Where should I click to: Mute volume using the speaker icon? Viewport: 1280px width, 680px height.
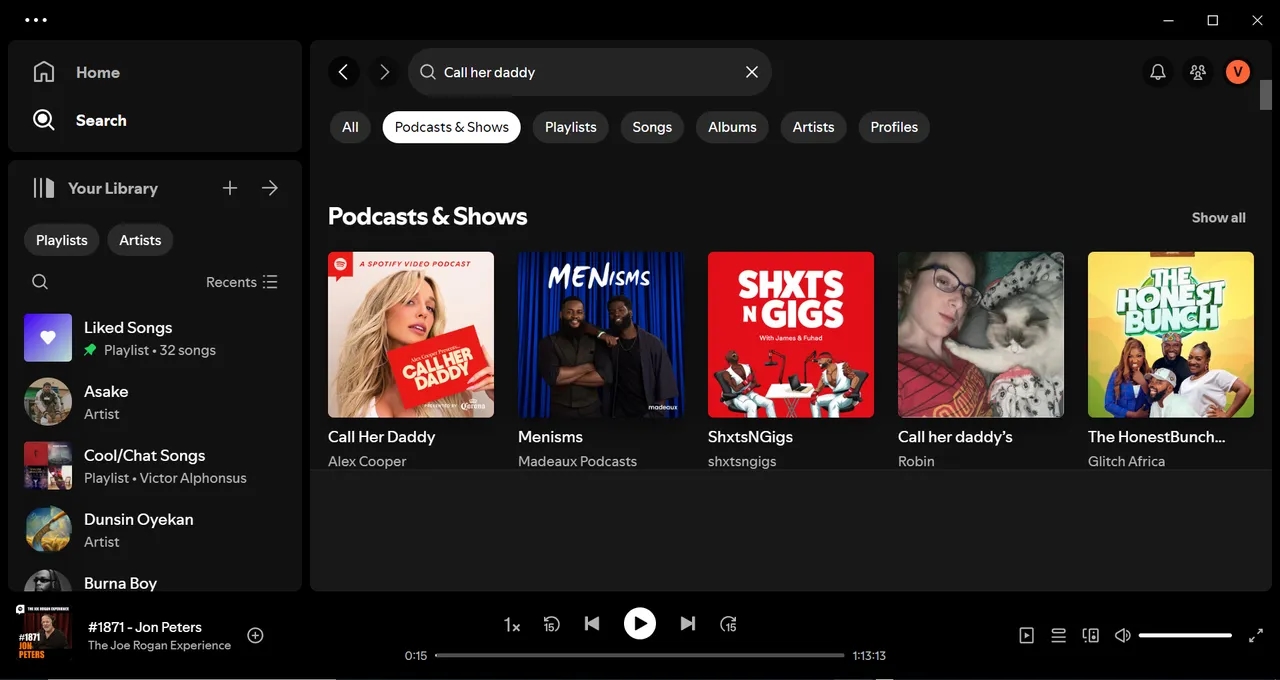[1122, 635]
